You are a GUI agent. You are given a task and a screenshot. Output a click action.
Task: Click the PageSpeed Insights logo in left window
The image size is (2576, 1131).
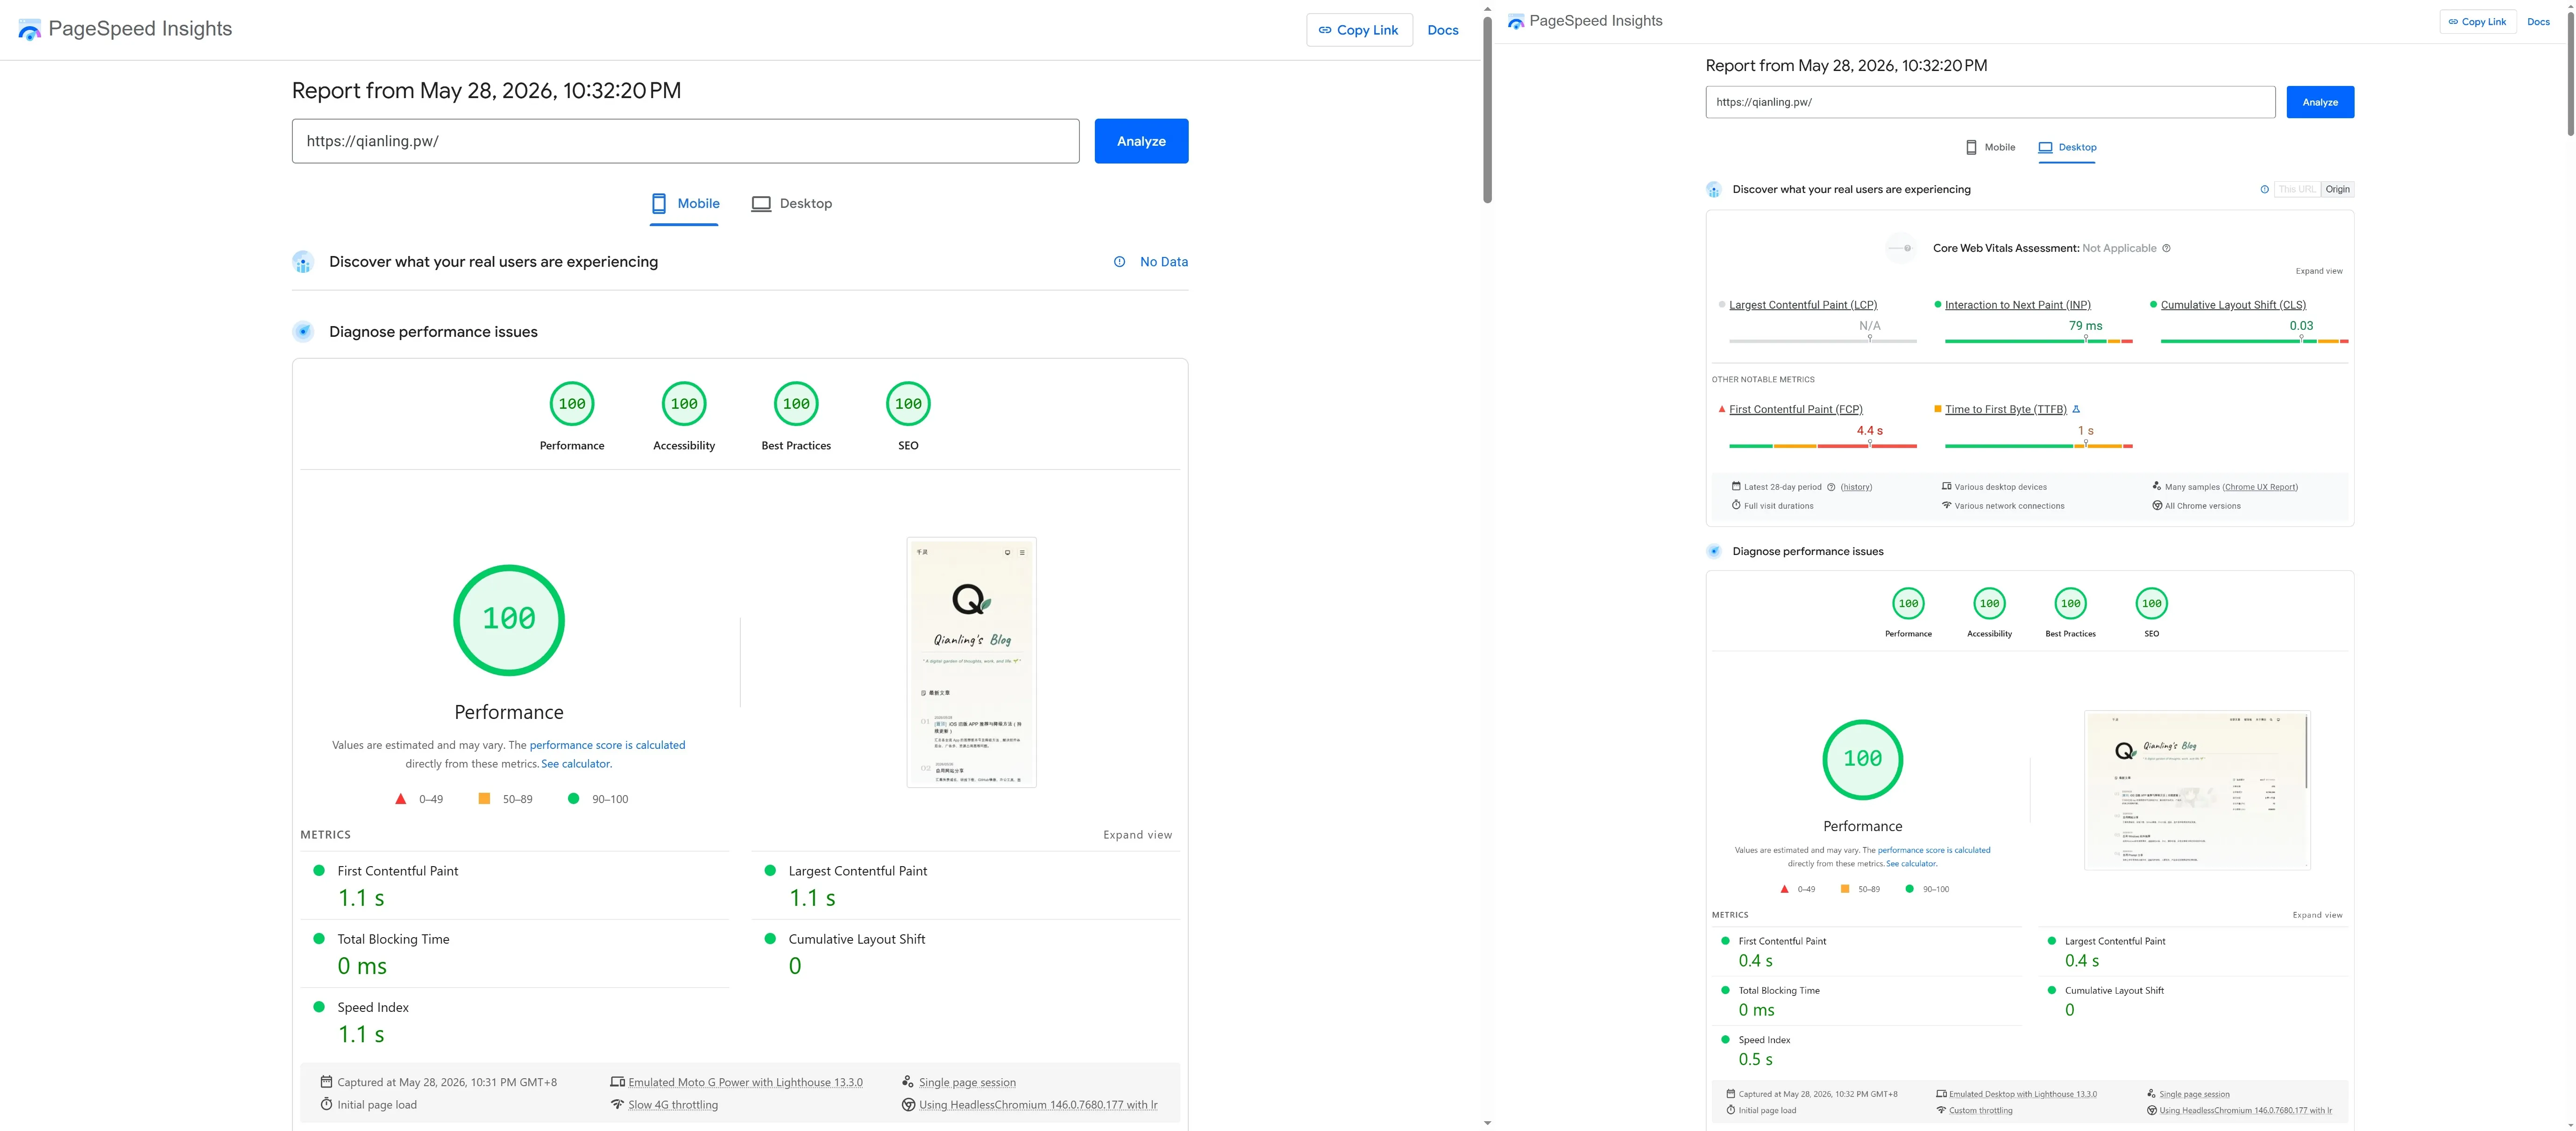point(30,30)
